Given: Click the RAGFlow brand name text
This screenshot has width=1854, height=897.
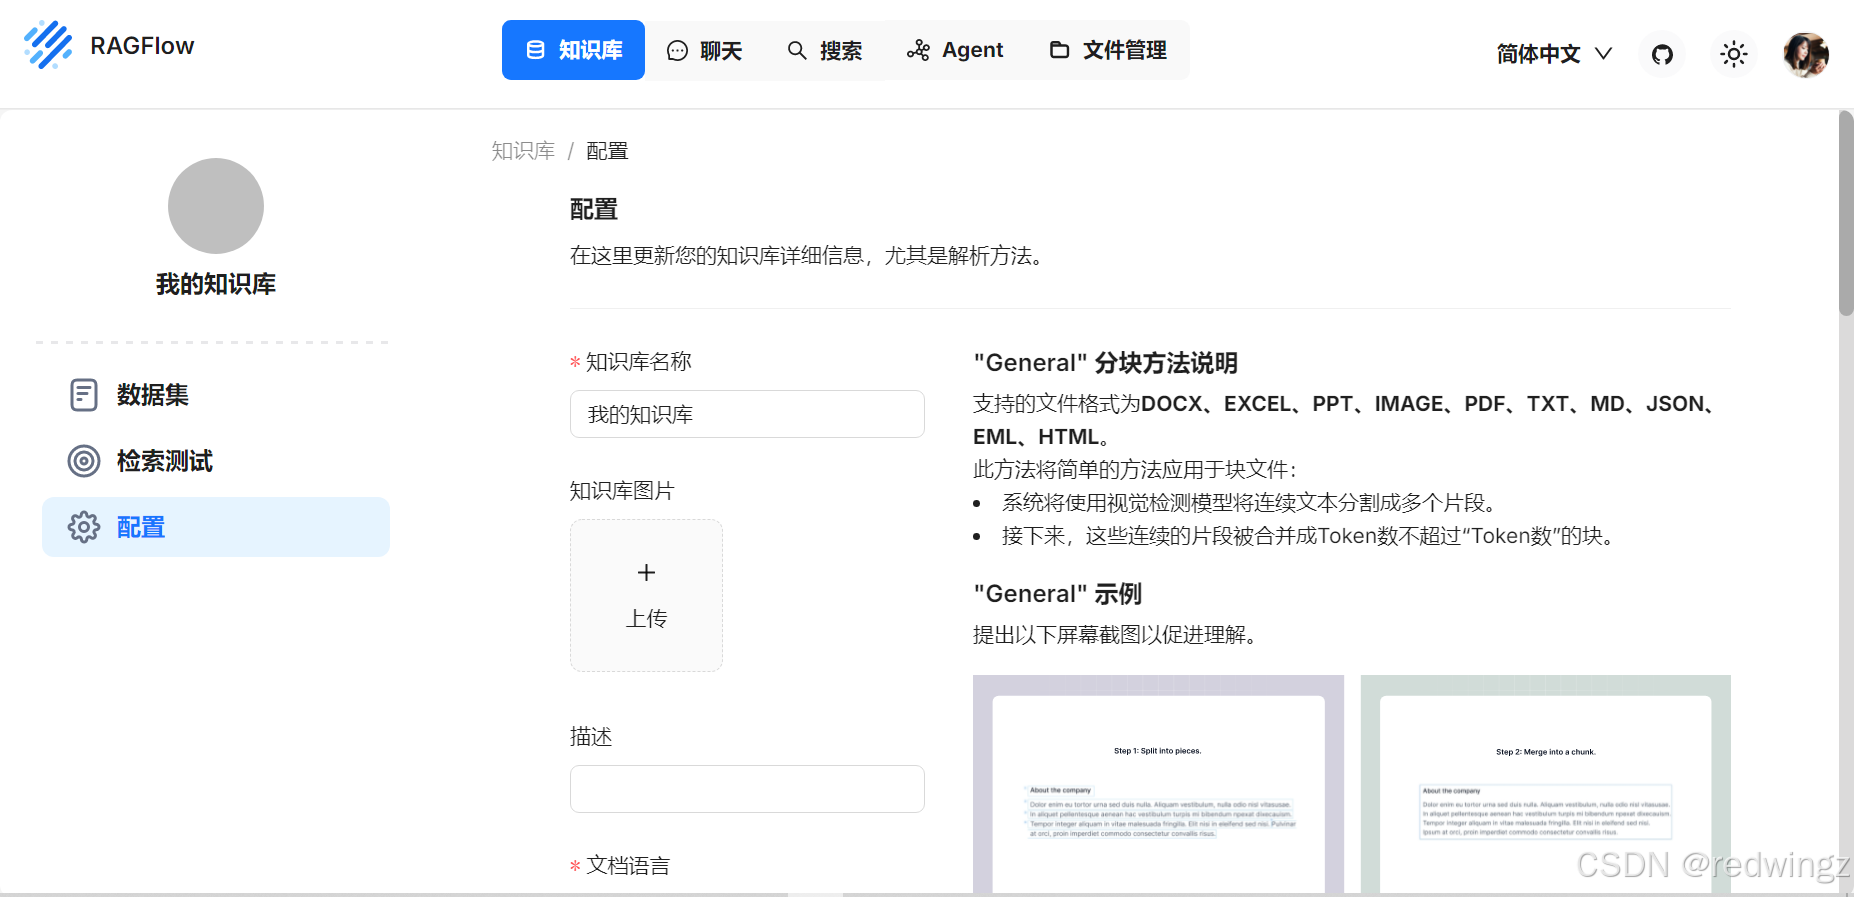Looking at the screenshot, I should pos(142,46).
